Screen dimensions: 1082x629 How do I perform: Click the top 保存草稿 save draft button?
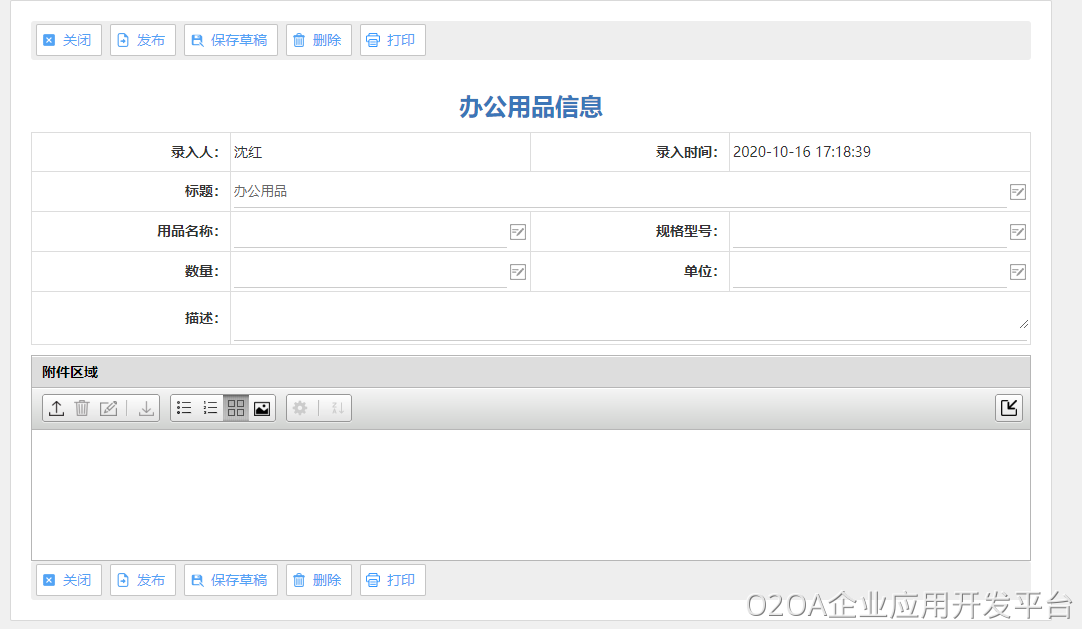pyautogui.click(x=231, y=40)
